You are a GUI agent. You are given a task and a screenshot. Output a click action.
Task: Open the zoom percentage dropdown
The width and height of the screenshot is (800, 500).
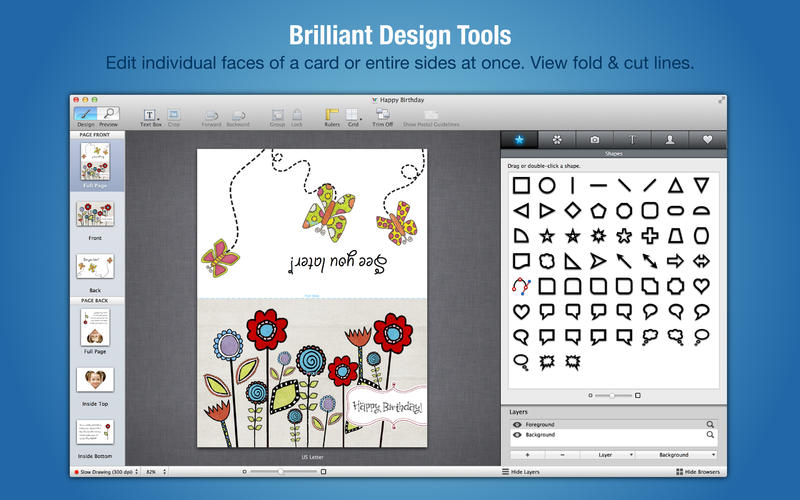tap(156, 470)
